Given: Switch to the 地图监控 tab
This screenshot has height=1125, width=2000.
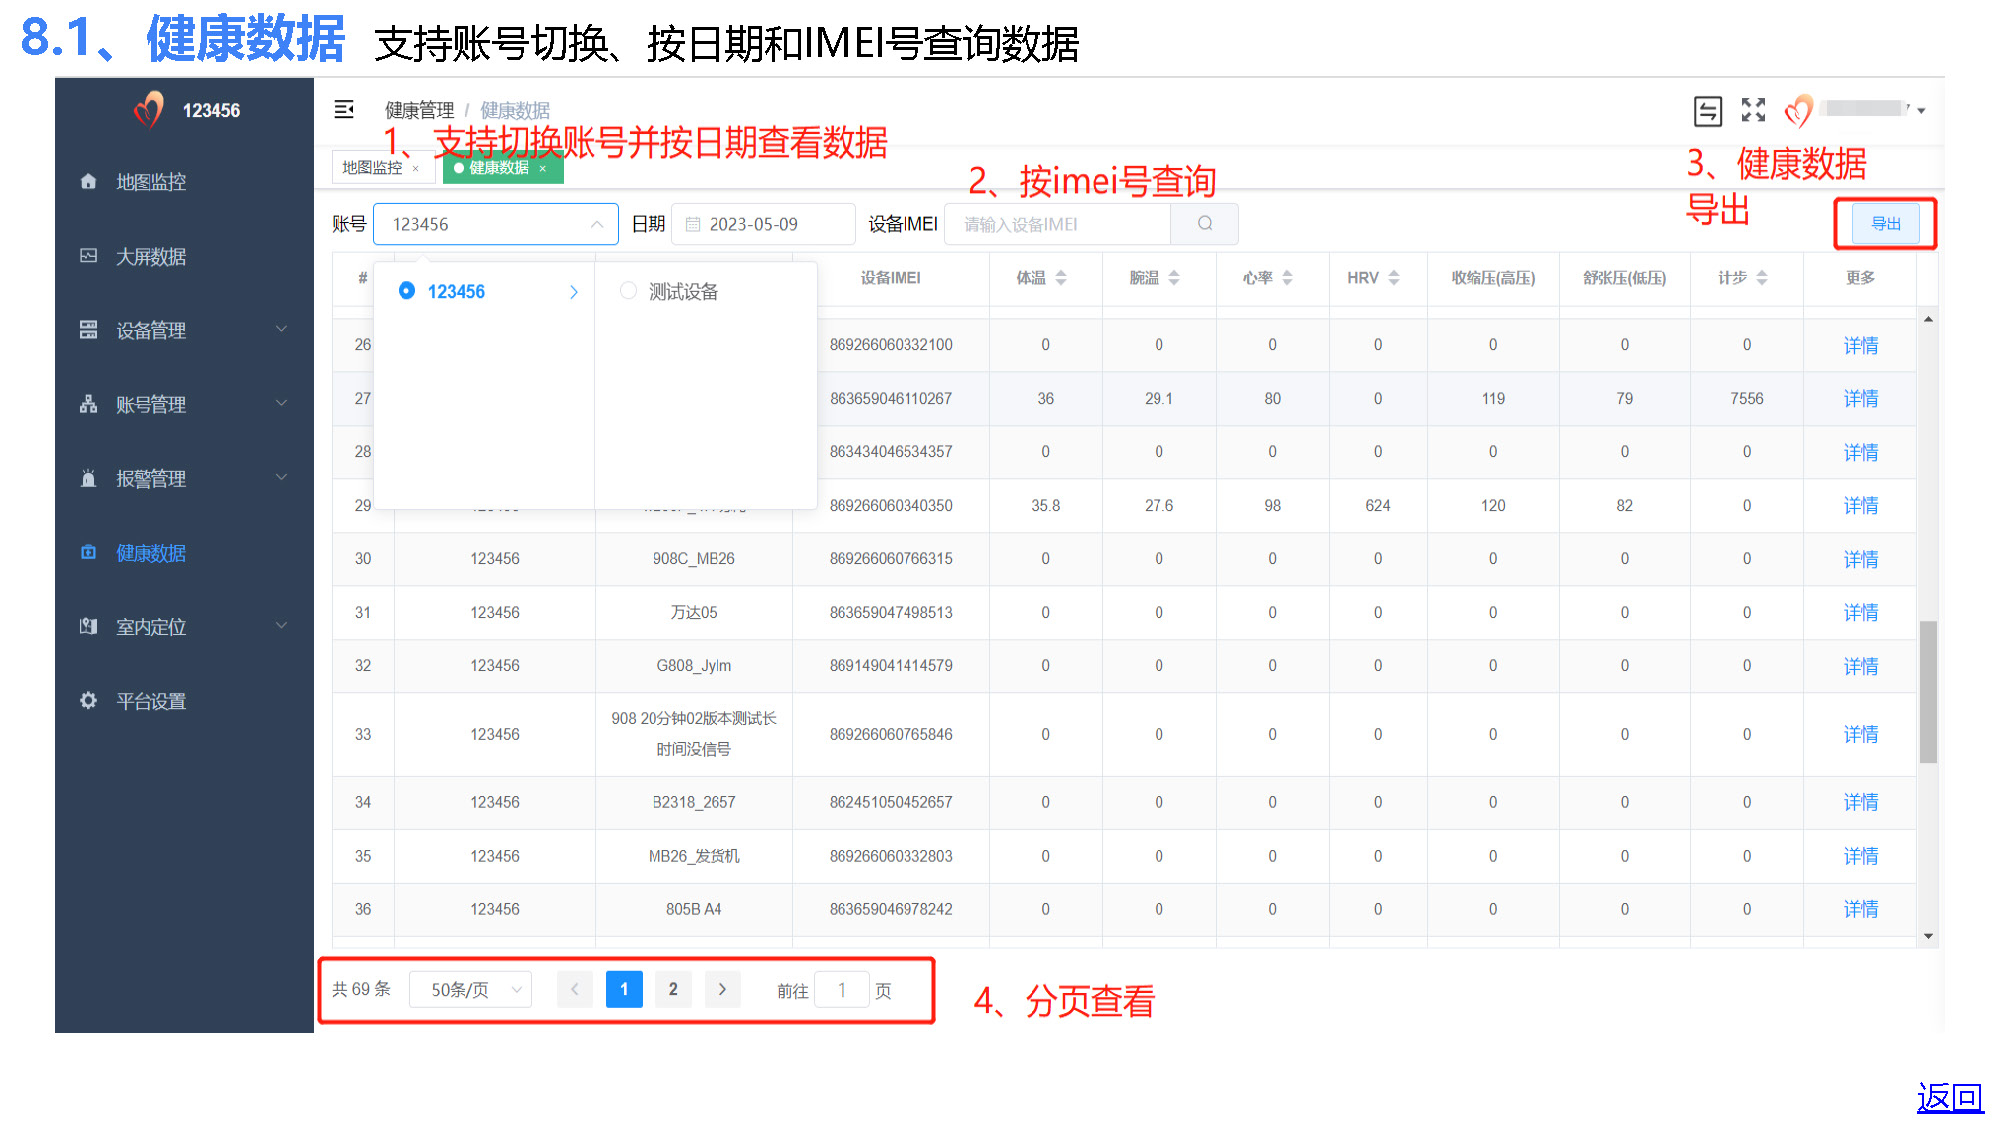Looking at the screenshot, I should pyautogui.click(x=372, y=168).
